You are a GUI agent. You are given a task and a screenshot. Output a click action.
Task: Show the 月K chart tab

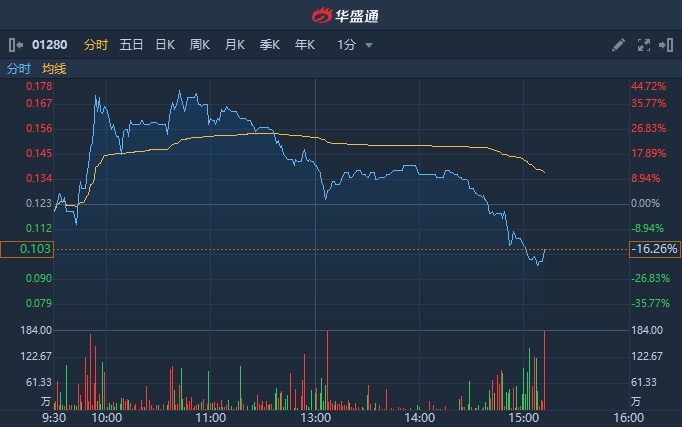click(235, 45)
